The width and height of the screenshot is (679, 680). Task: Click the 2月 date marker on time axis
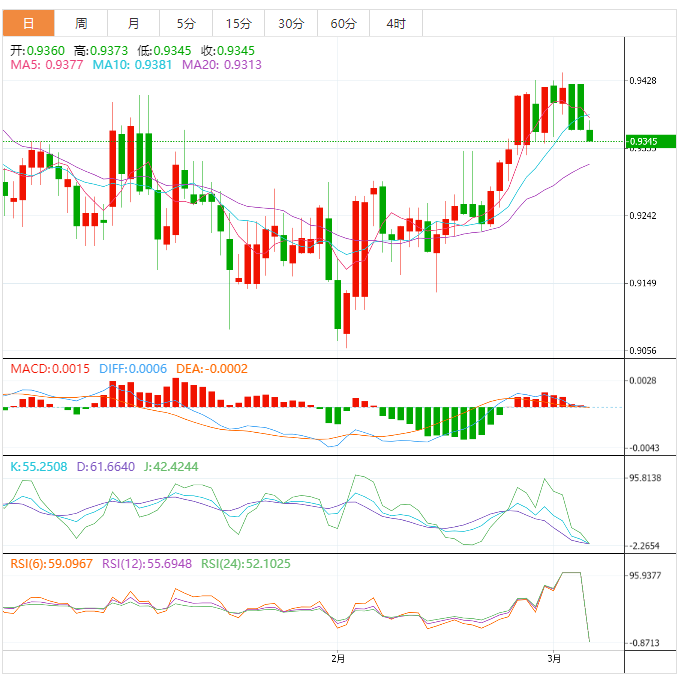click(x=338, y=659)
